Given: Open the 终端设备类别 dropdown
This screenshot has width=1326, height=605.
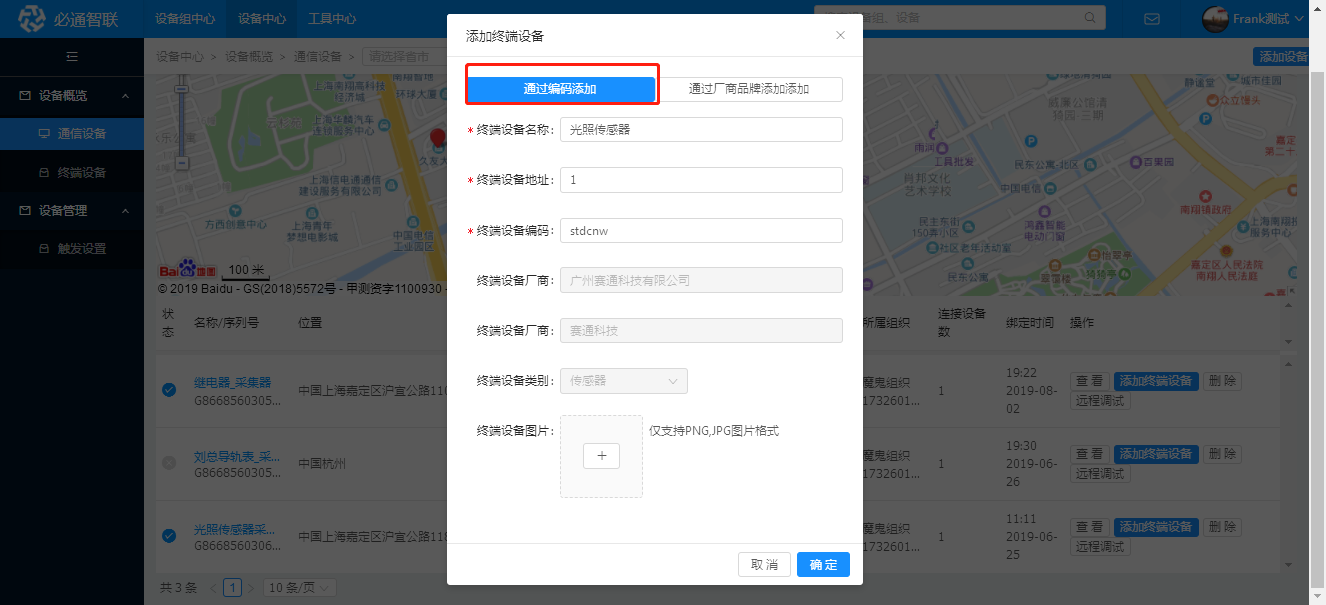Looking at the screenshot, I should [x=624, y=381].
